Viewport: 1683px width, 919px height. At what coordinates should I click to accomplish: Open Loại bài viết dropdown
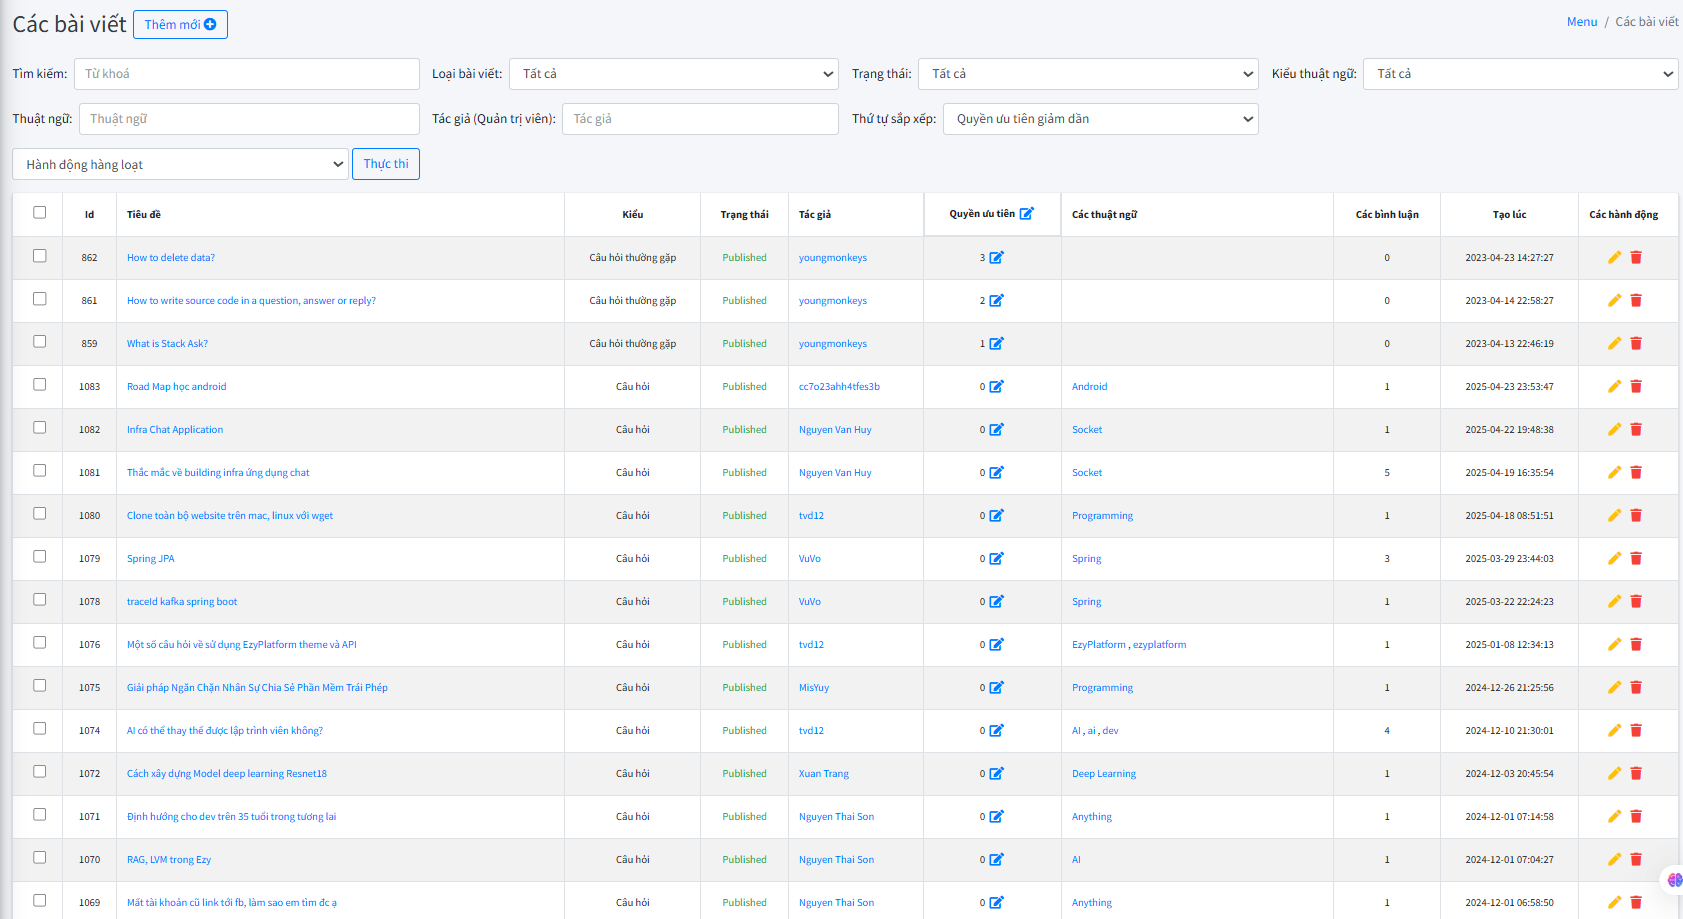tap(674, 74)
